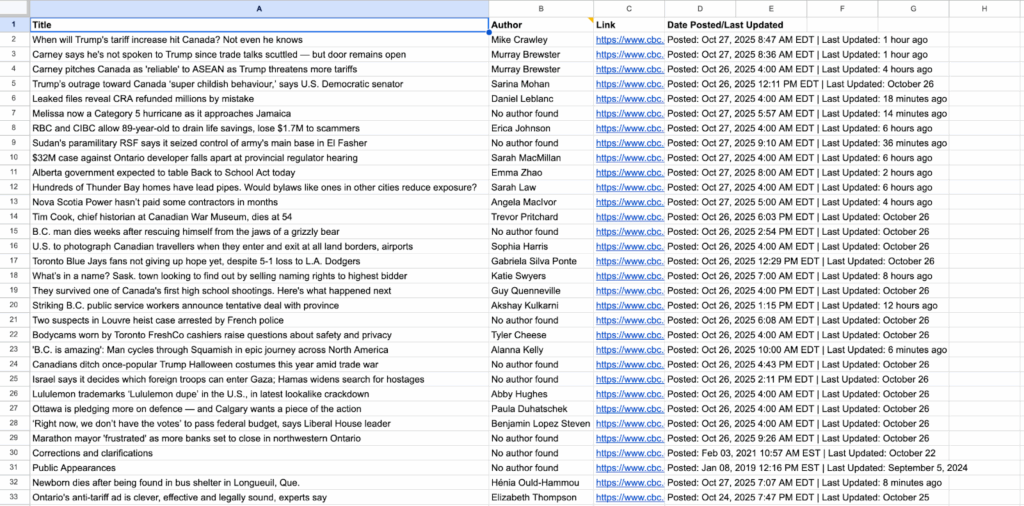This screenshot has height=506, width=1024.
Task: Select 'Corrections and clarifications' cell
Action: [x=259, y=453]
